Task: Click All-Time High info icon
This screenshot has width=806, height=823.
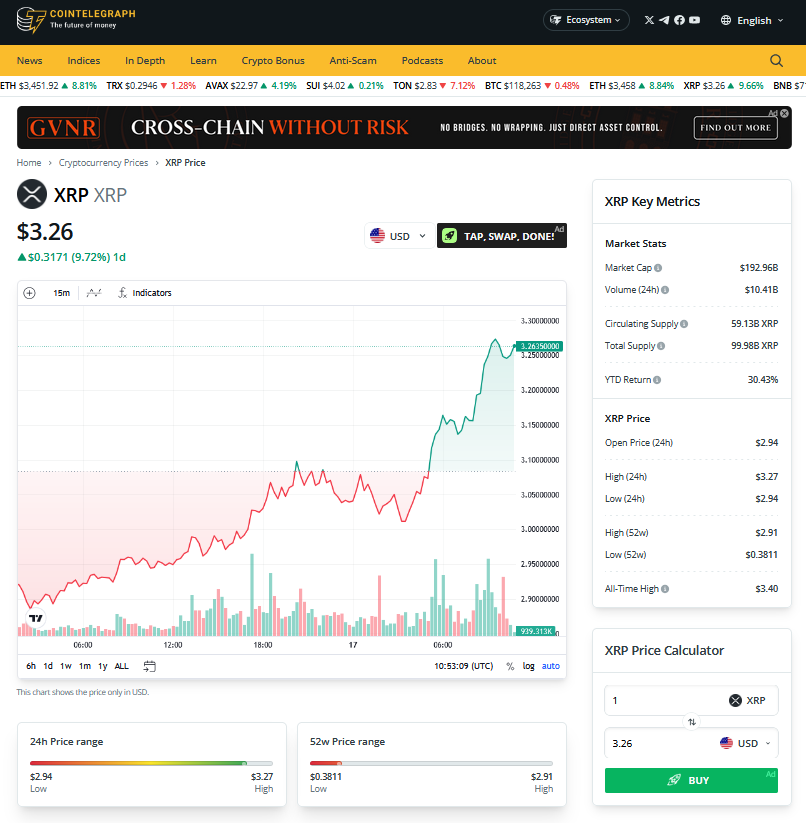Action: point(665,589)
